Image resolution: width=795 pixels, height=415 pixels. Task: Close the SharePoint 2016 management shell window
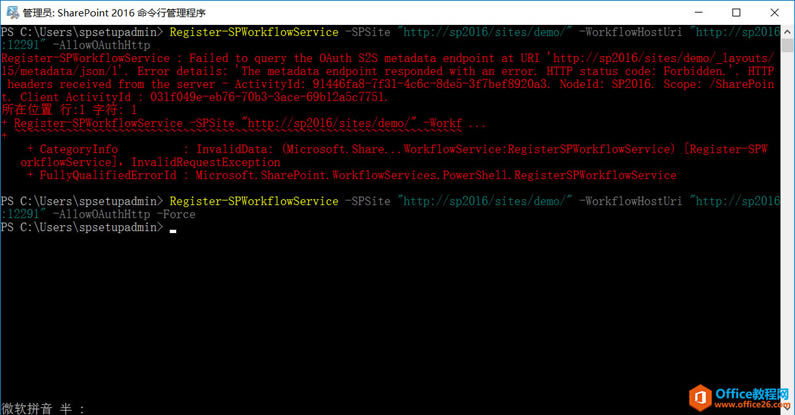[x=774, y=12]
